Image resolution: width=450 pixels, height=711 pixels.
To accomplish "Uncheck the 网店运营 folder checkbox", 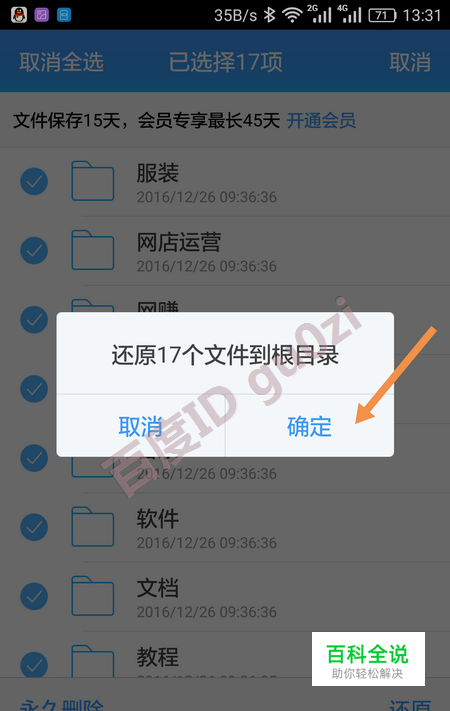I will [34, 250].
